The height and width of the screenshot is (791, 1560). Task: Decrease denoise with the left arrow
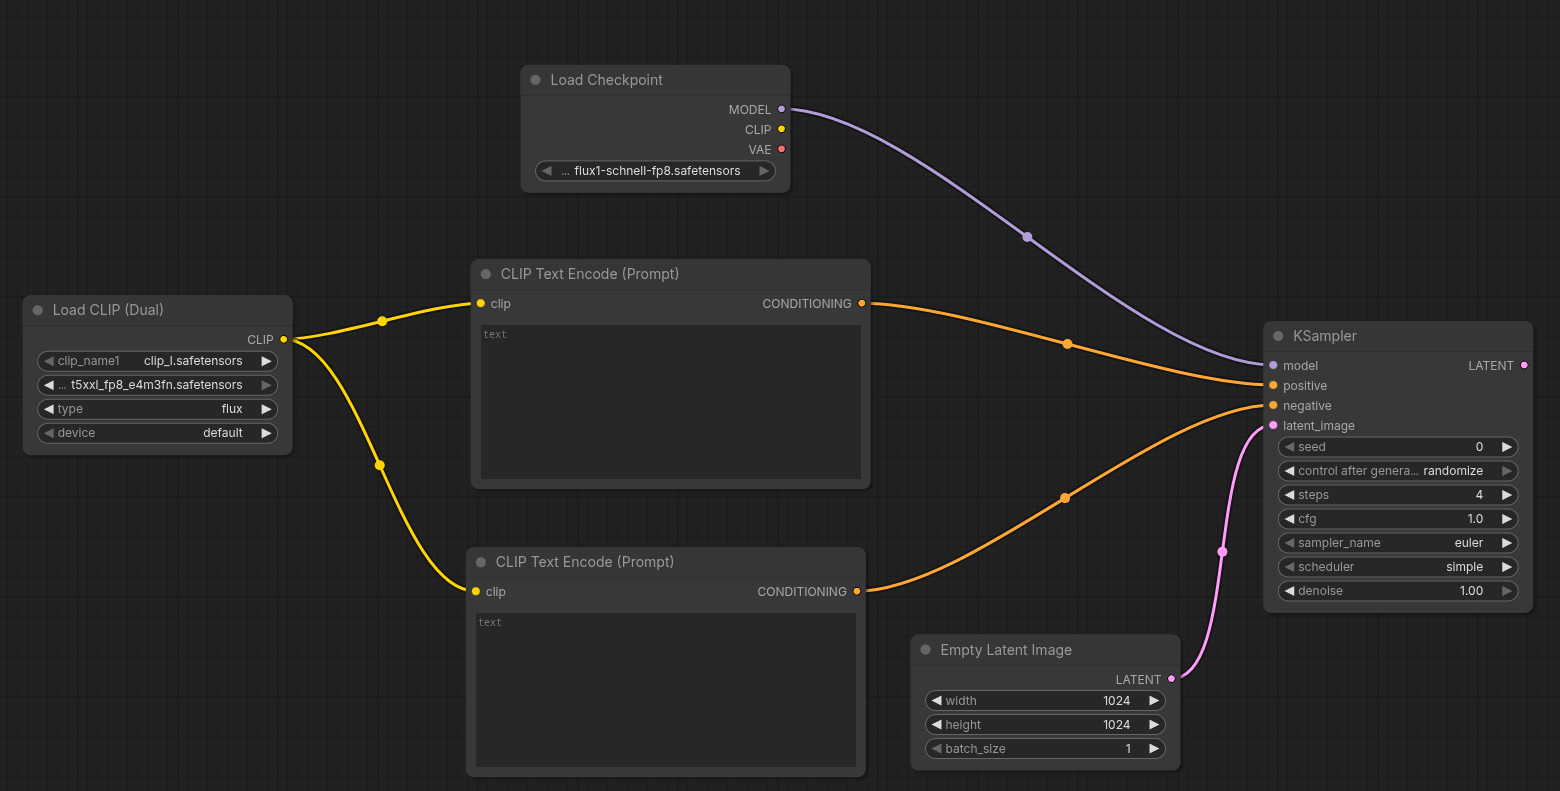point(1290,591)
